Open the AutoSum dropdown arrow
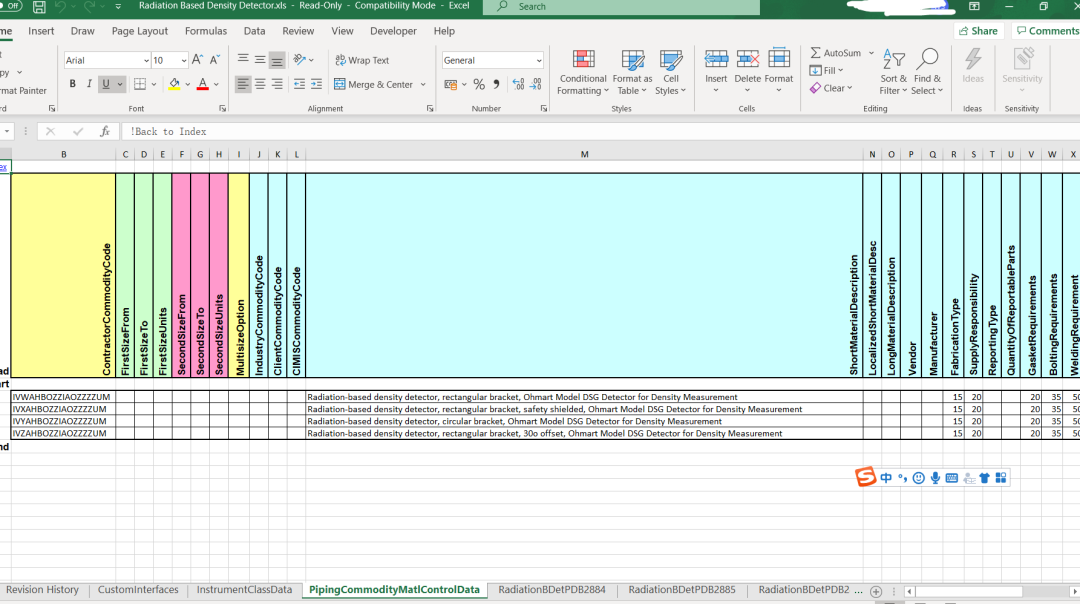 tap(871, 52)
